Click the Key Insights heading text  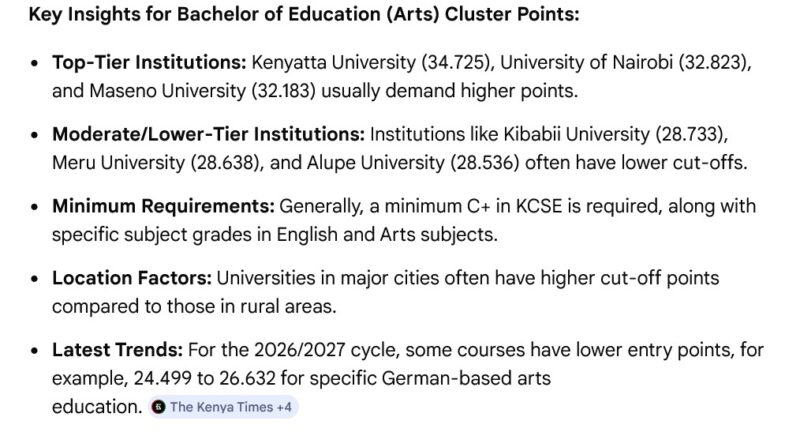[x=291, y=17]
